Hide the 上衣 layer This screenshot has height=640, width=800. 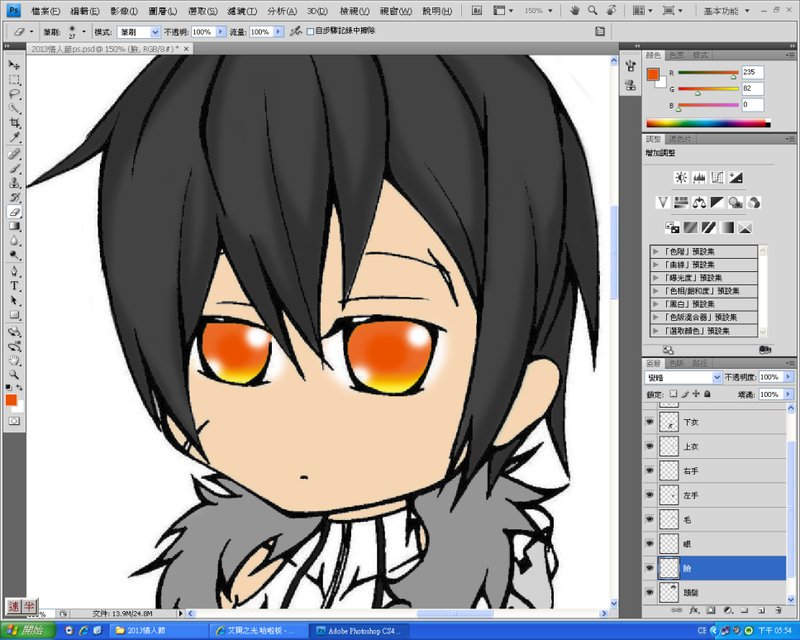[x=649, y=447]
